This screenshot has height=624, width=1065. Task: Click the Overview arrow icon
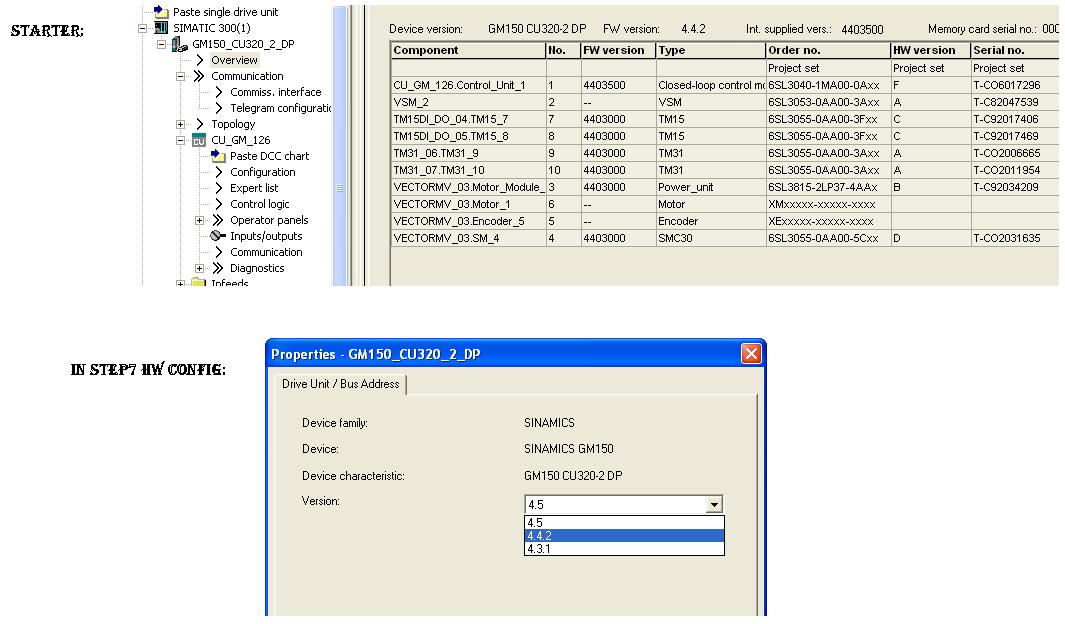pos(200,60)
